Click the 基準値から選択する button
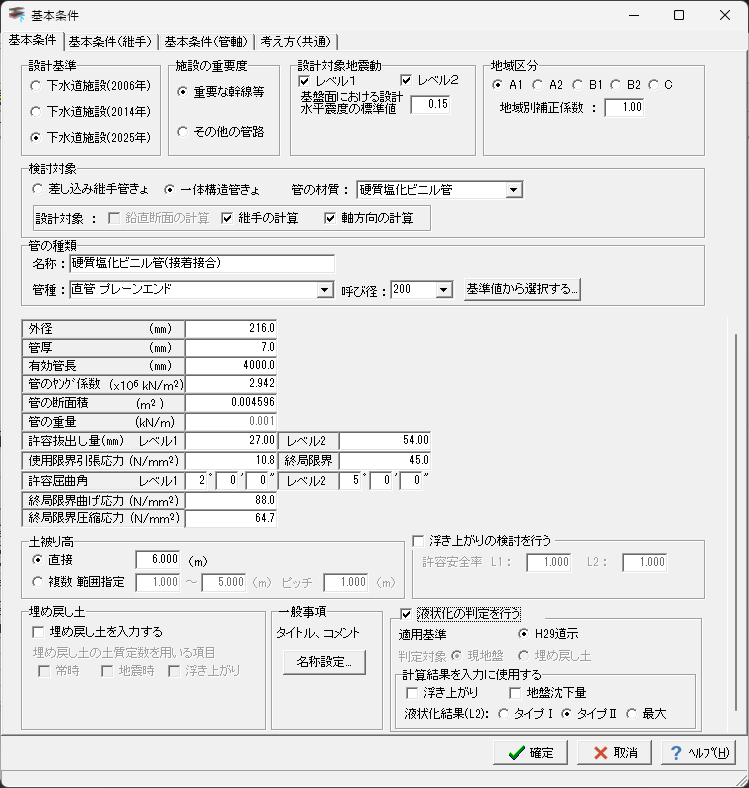749x788 pixels. pos(522,289)
